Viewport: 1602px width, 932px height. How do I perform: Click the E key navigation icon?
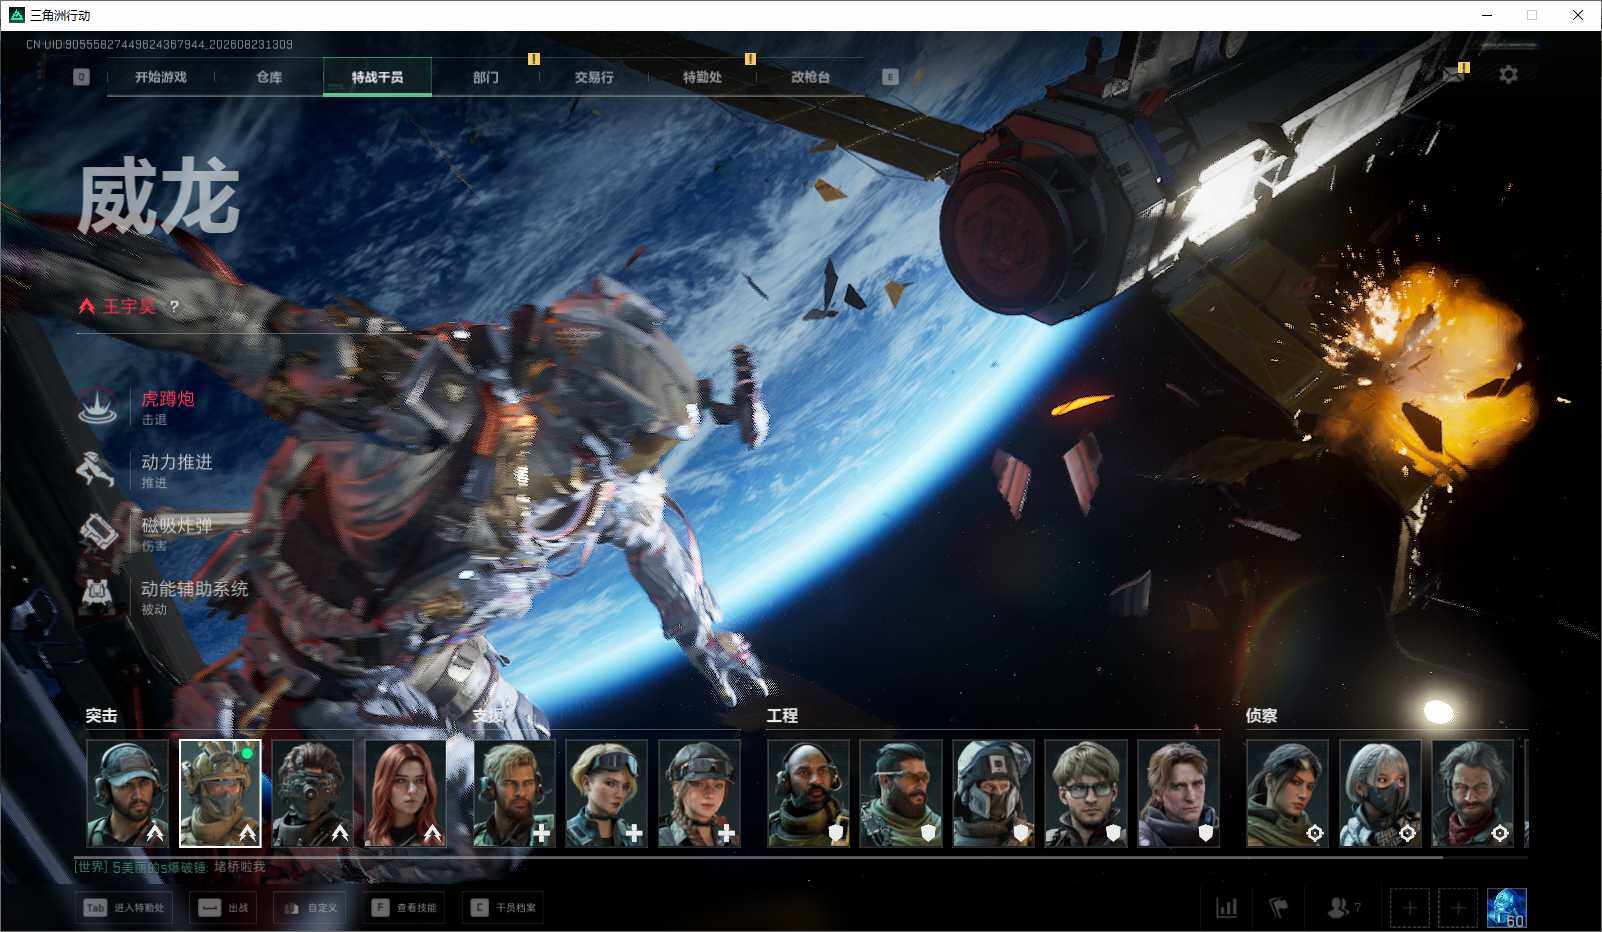click(x=890, y=77)
